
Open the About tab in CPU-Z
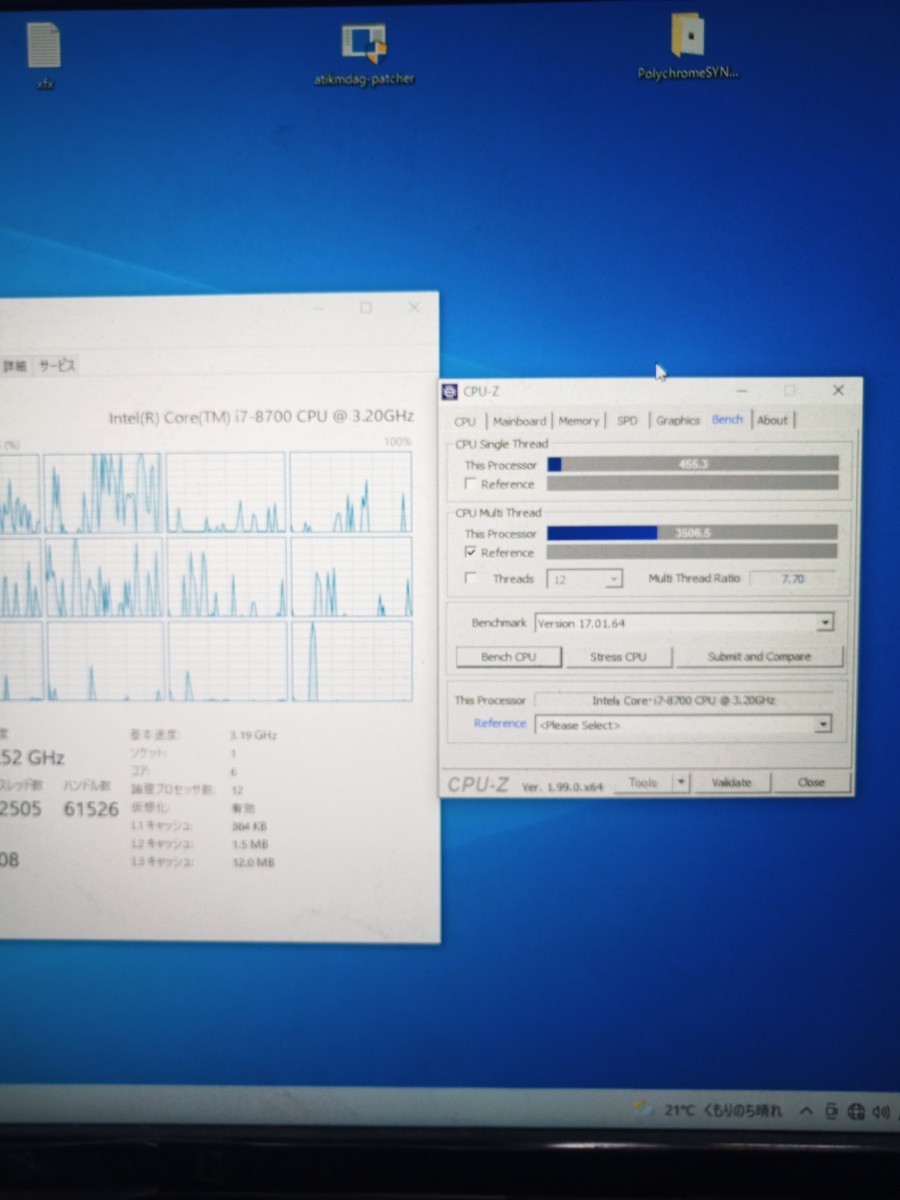click(772, 421)
